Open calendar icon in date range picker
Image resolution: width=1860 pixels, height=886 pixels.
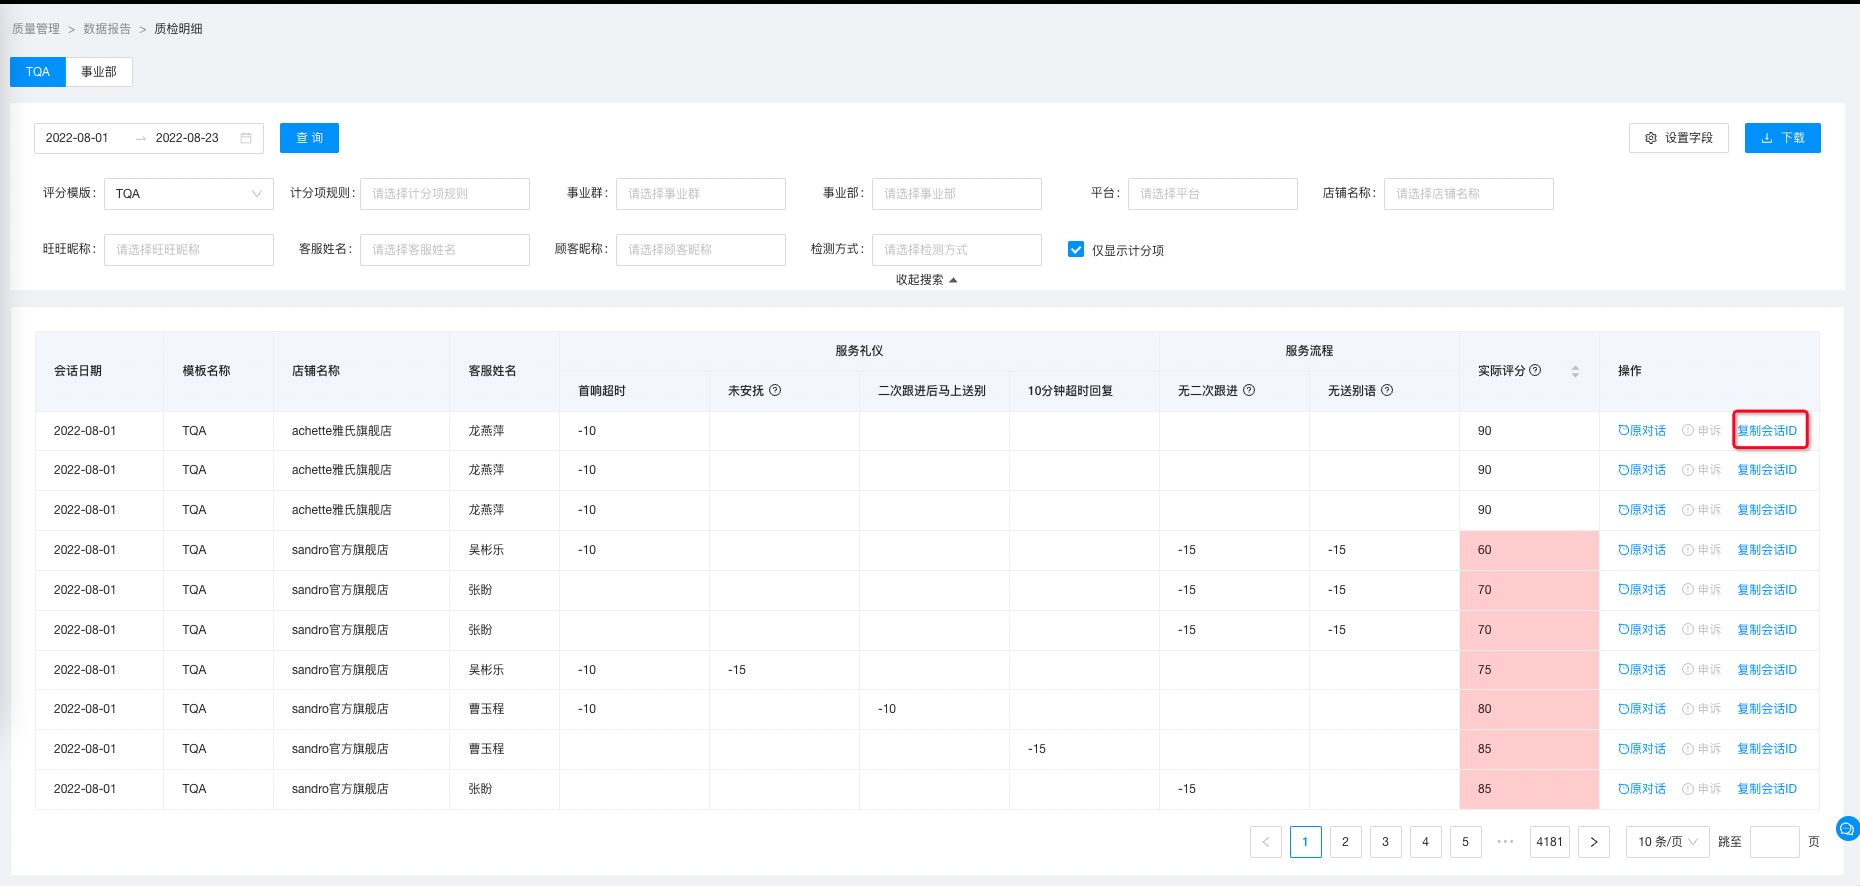tap(246, 138)
